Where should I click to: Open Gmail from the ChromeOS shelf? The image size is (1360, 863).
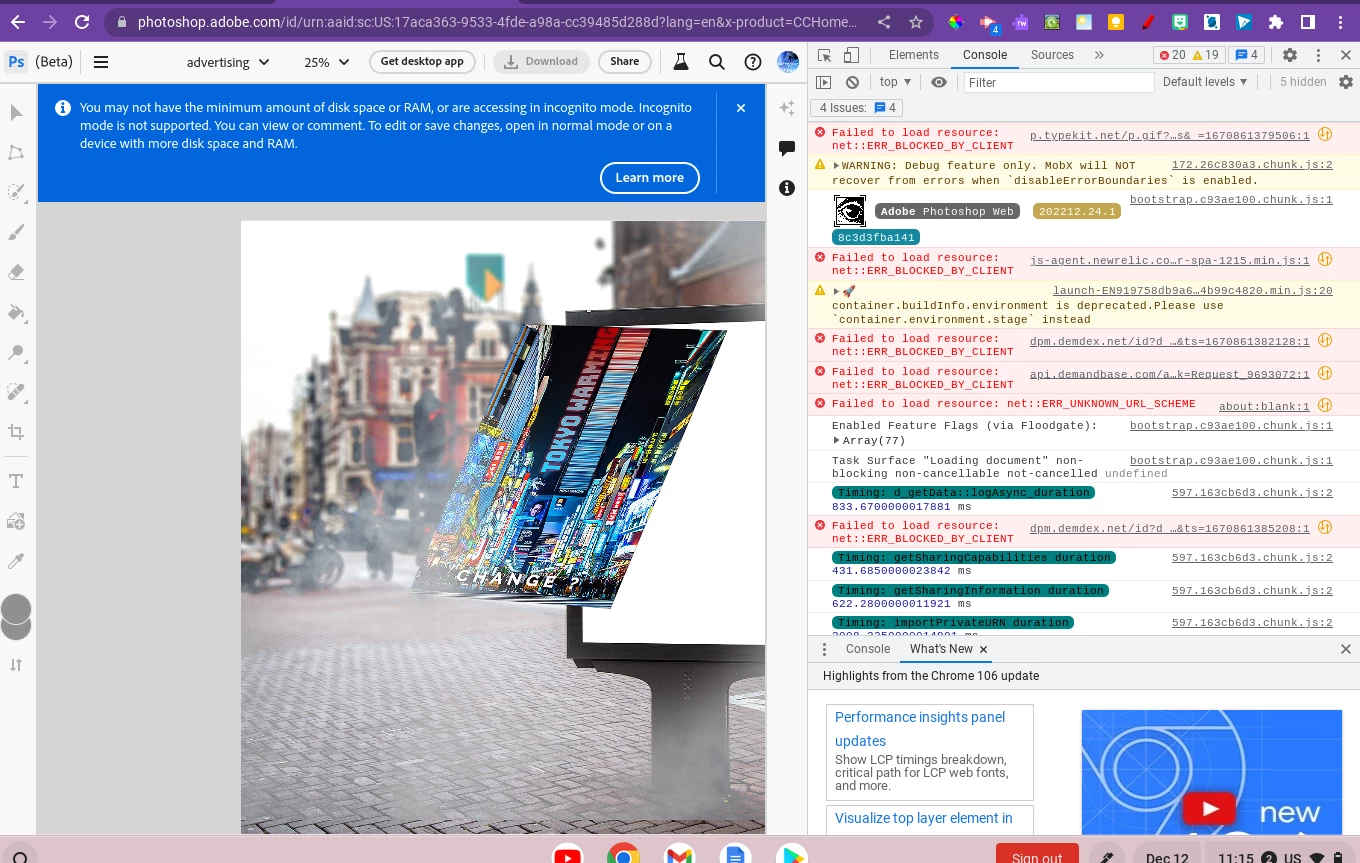pos(680,856)
